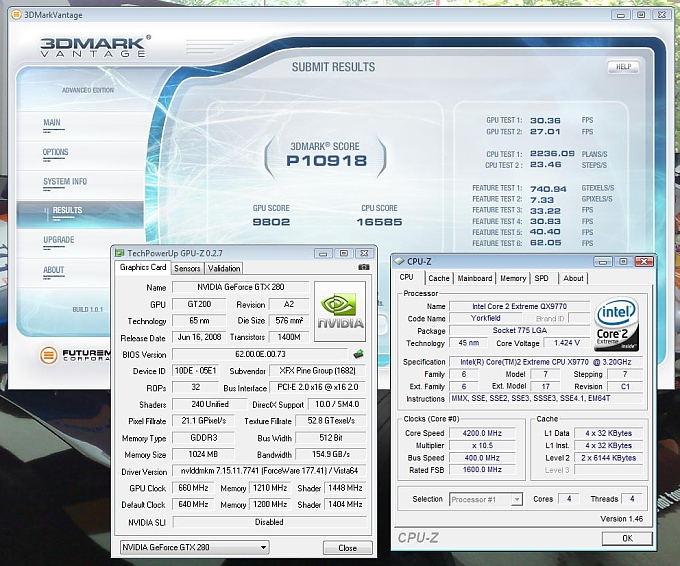Viewport: 680px width, 566px height.
Task: Click the Level 2 cache 2 x 6144 KBytes
Action: [x=608, y=458]
